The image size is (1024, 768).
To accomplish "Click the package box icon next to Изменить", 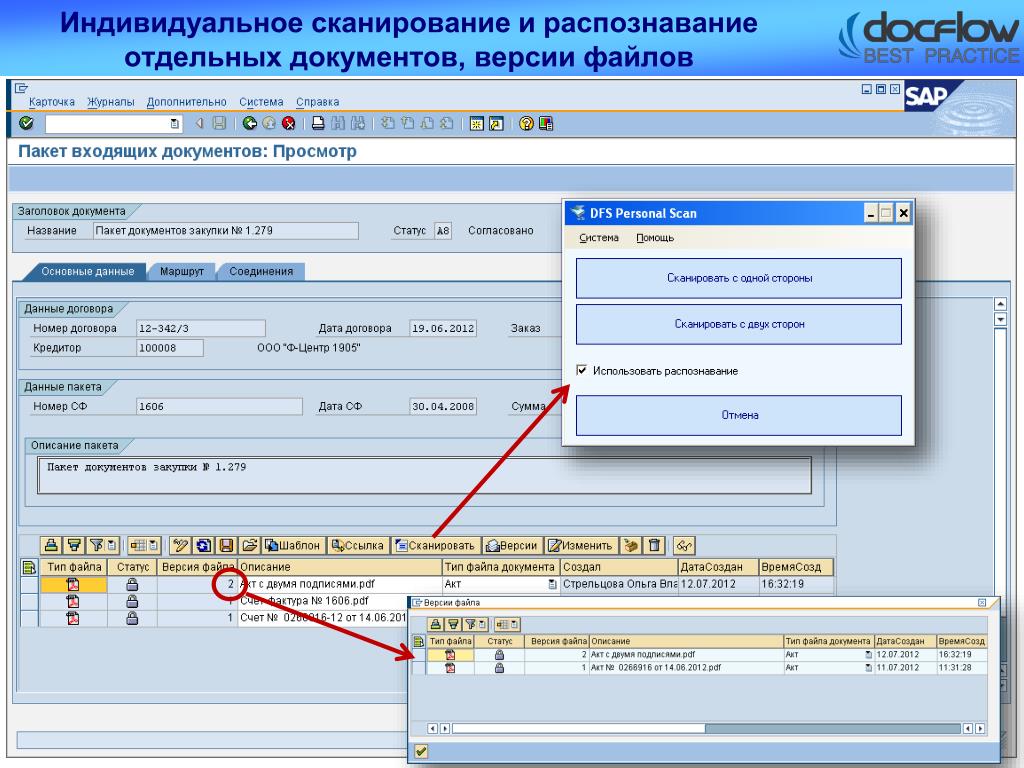I will [630, 545].
